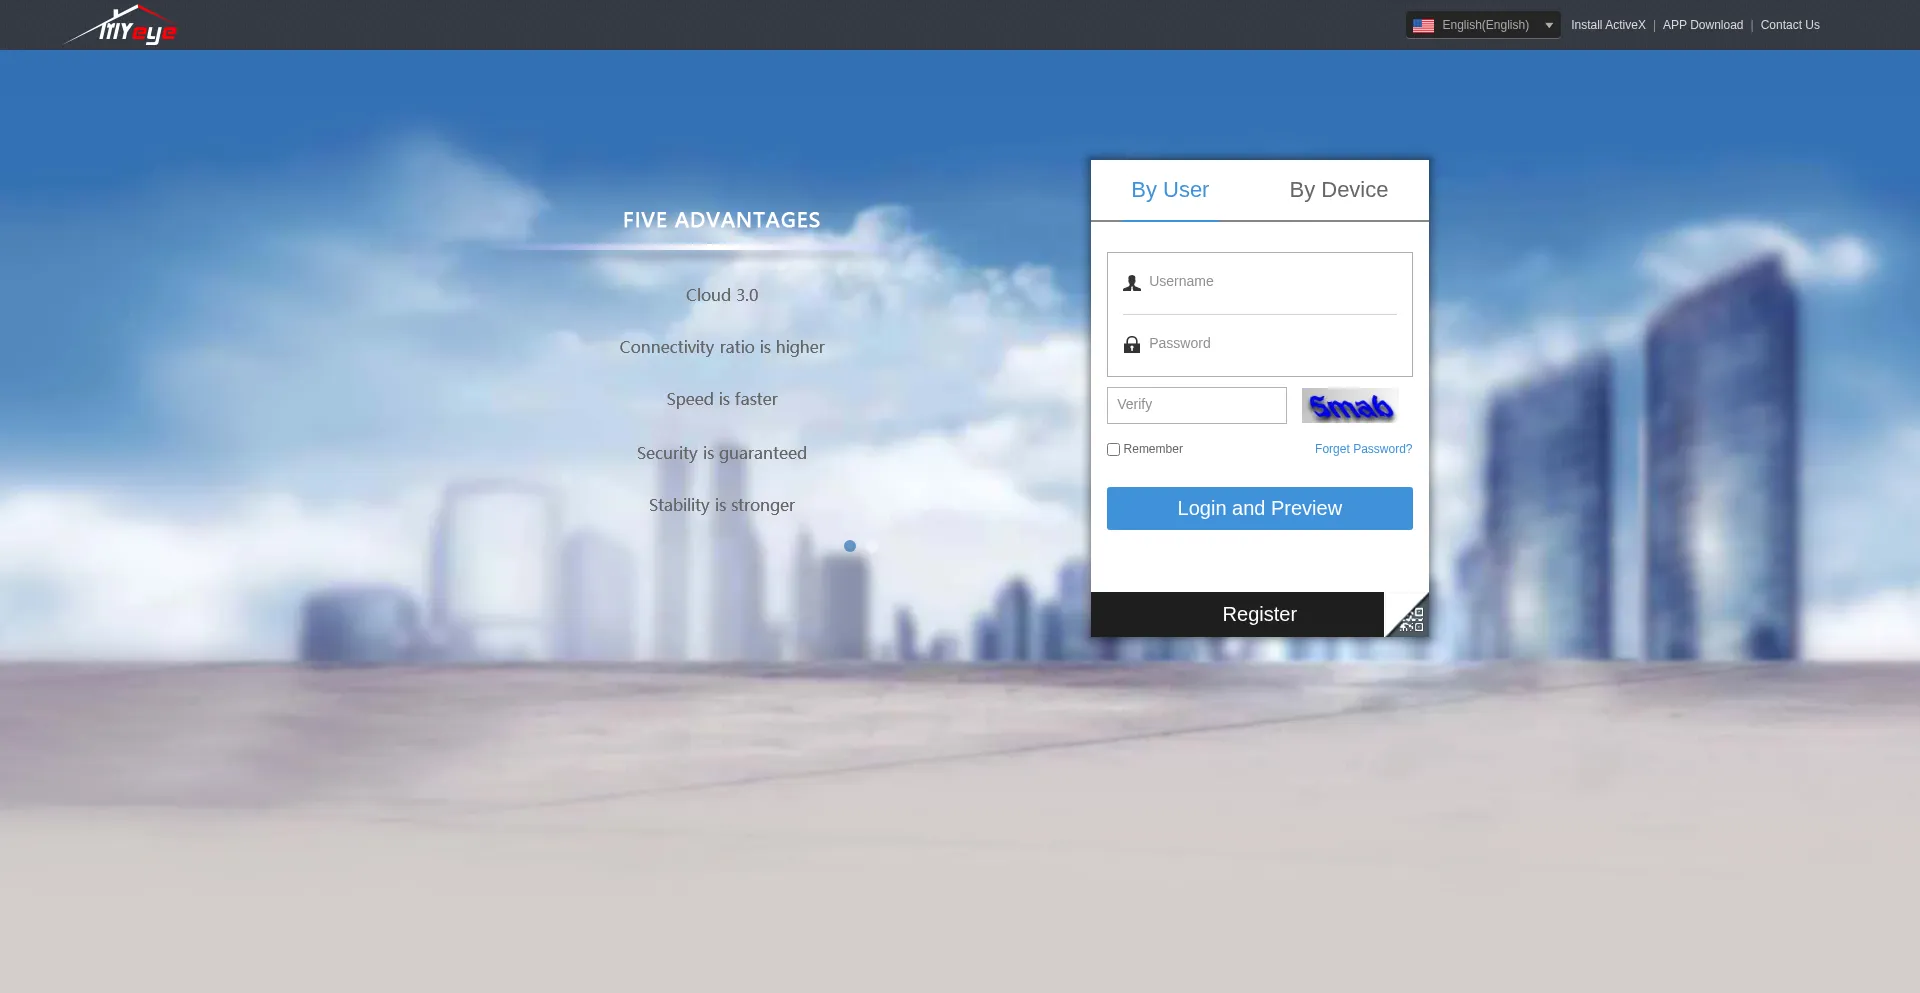Focus the Username input field
1920x993 pixels.
(1270, 282)
